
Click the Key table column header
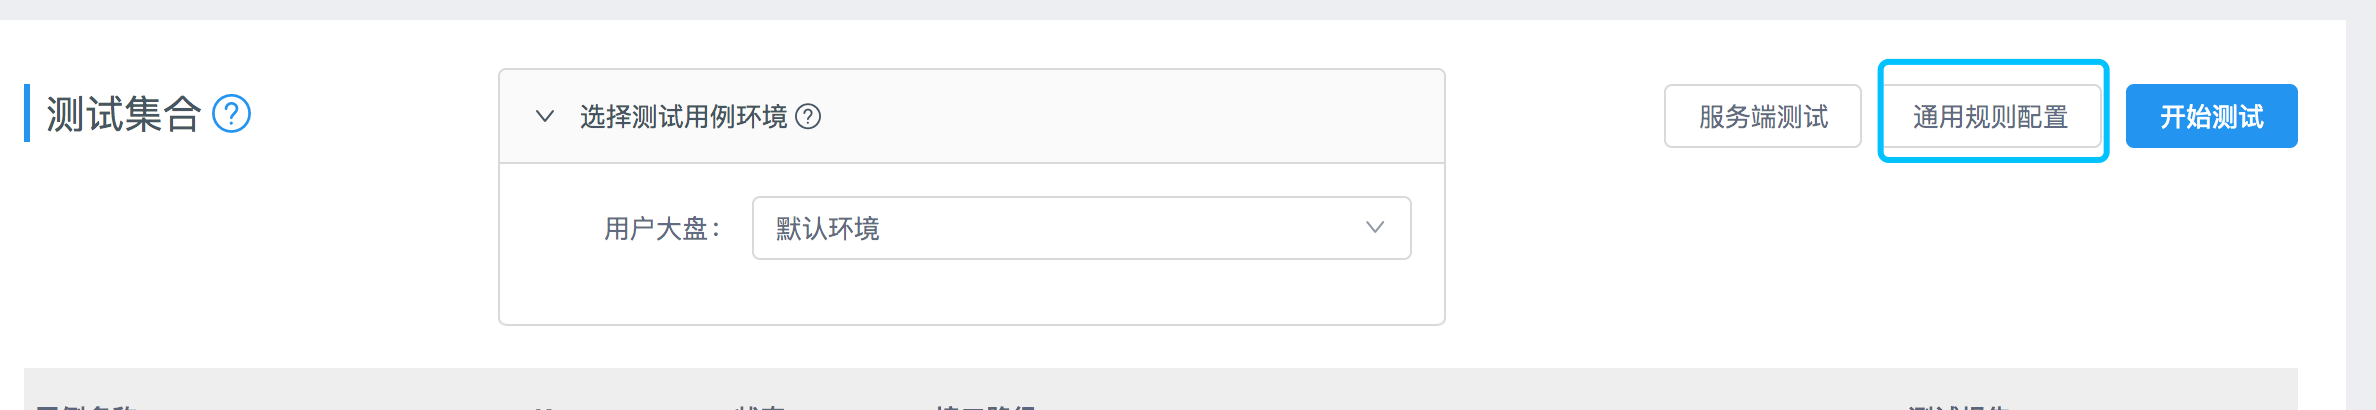pos(545,406)
